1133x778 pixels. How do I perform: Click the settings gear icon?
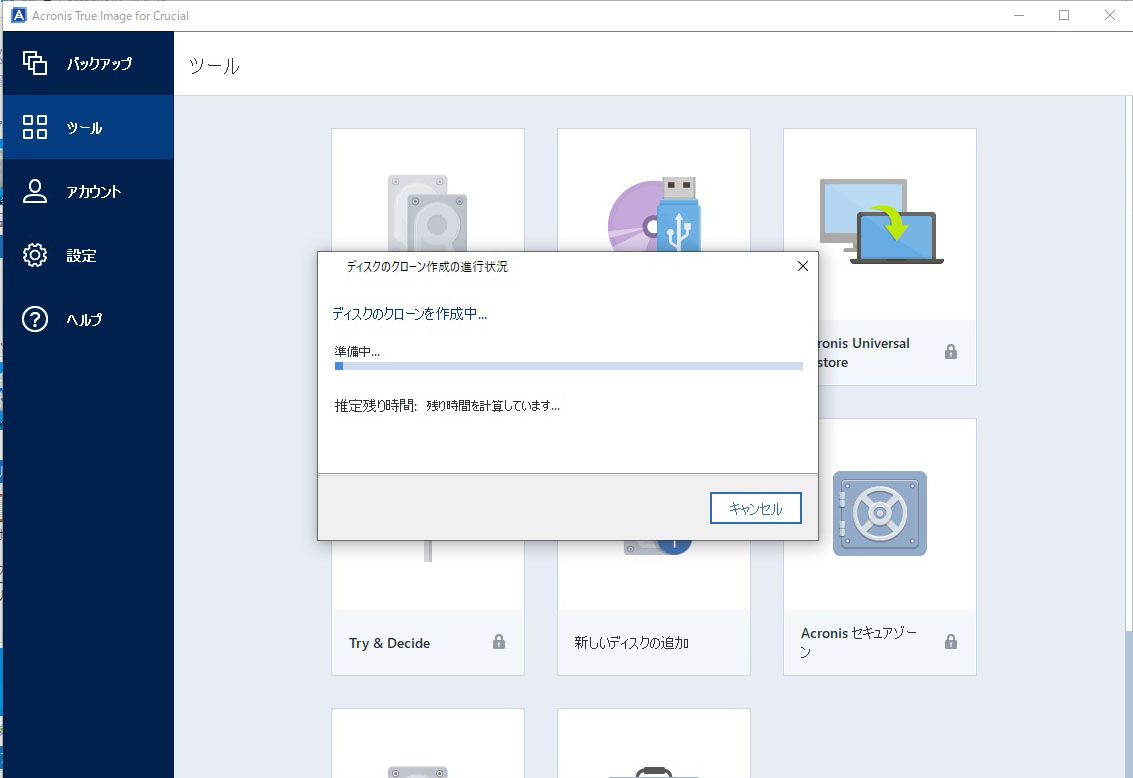(x=35, y=255)
